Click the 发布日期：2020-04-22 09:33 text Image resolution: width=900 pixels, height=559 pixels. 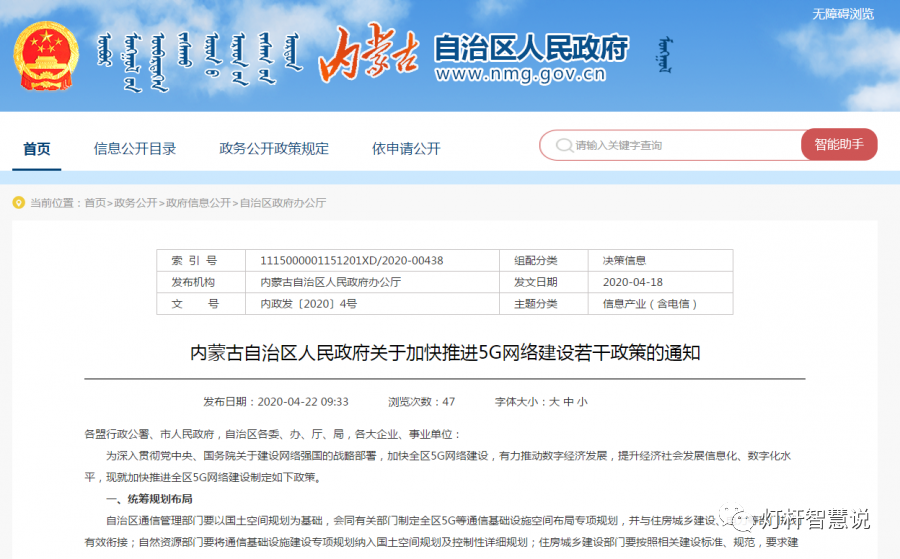tap(276, 402)
